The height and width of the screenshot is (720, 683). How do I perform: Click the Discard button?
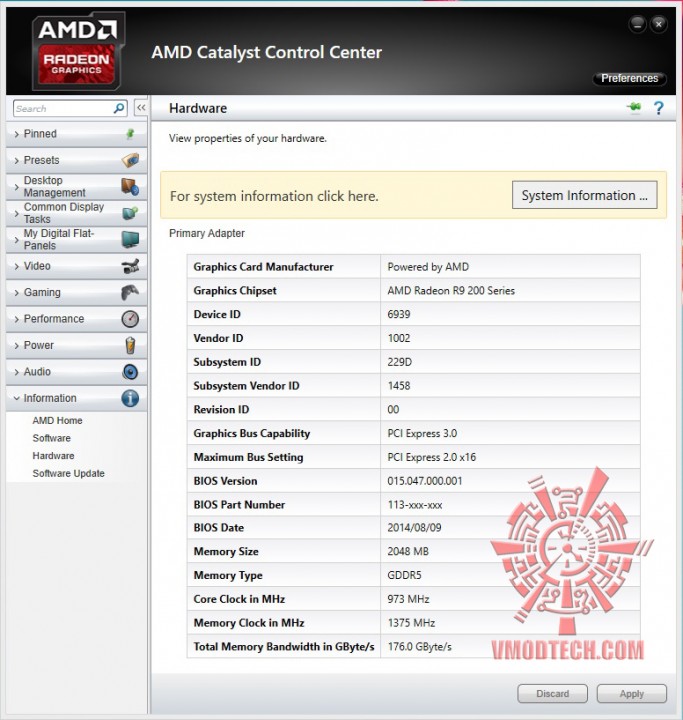tap(553, 693)
